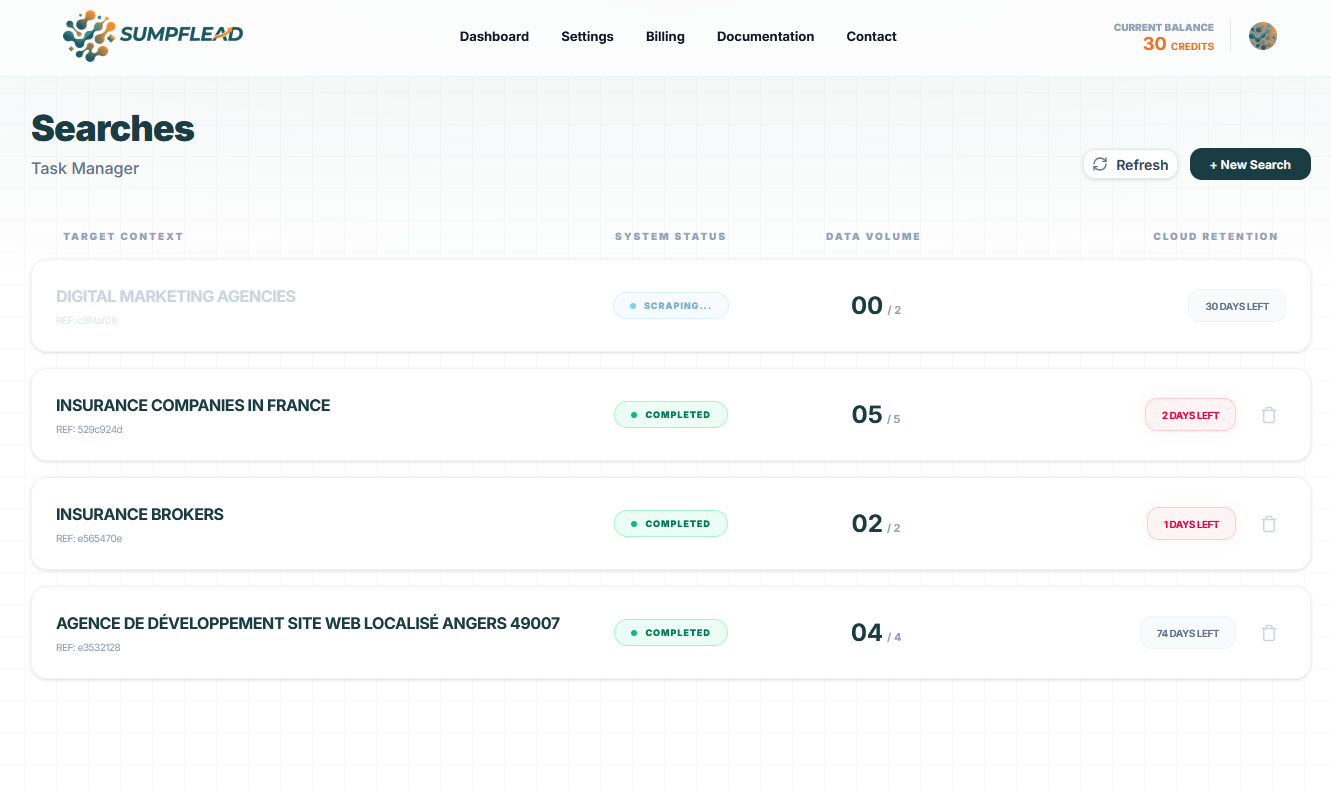
Task: Delete the Insurance Brokers search
Action: pos(1269,524)
